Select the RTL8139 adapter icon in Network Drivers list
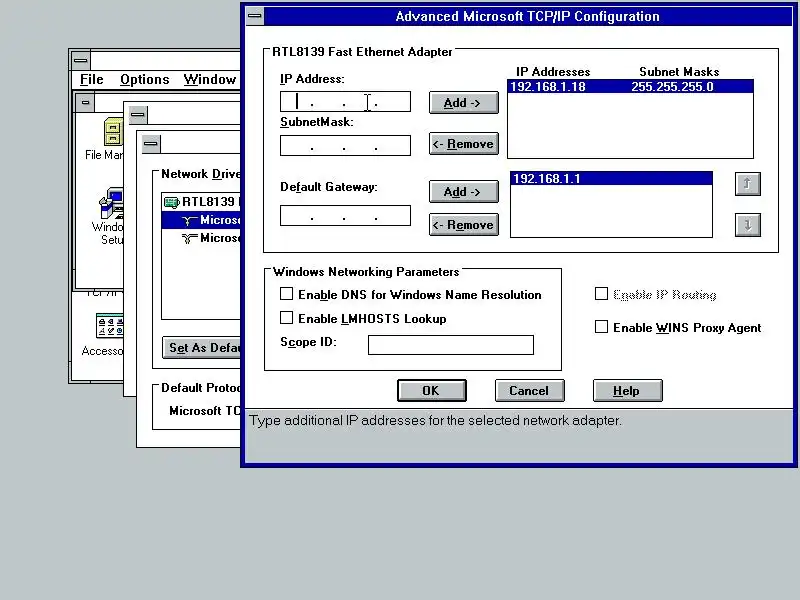 point(172,202)
